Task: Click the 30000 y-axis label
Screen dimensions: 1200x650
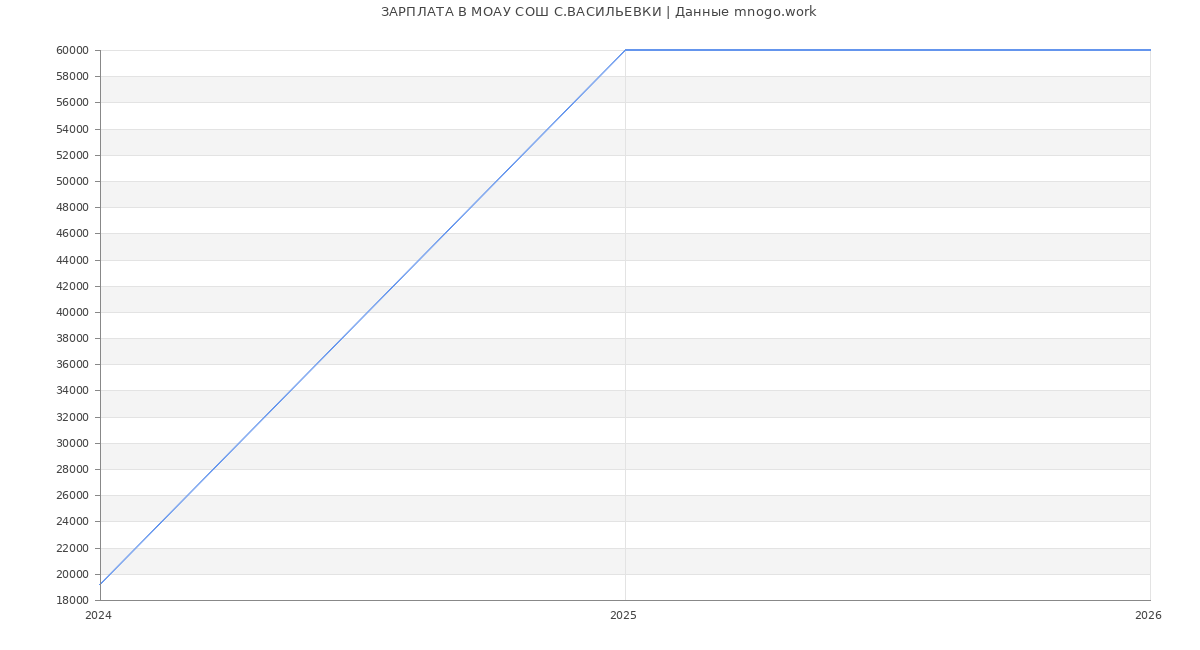Action: point(72,444)
